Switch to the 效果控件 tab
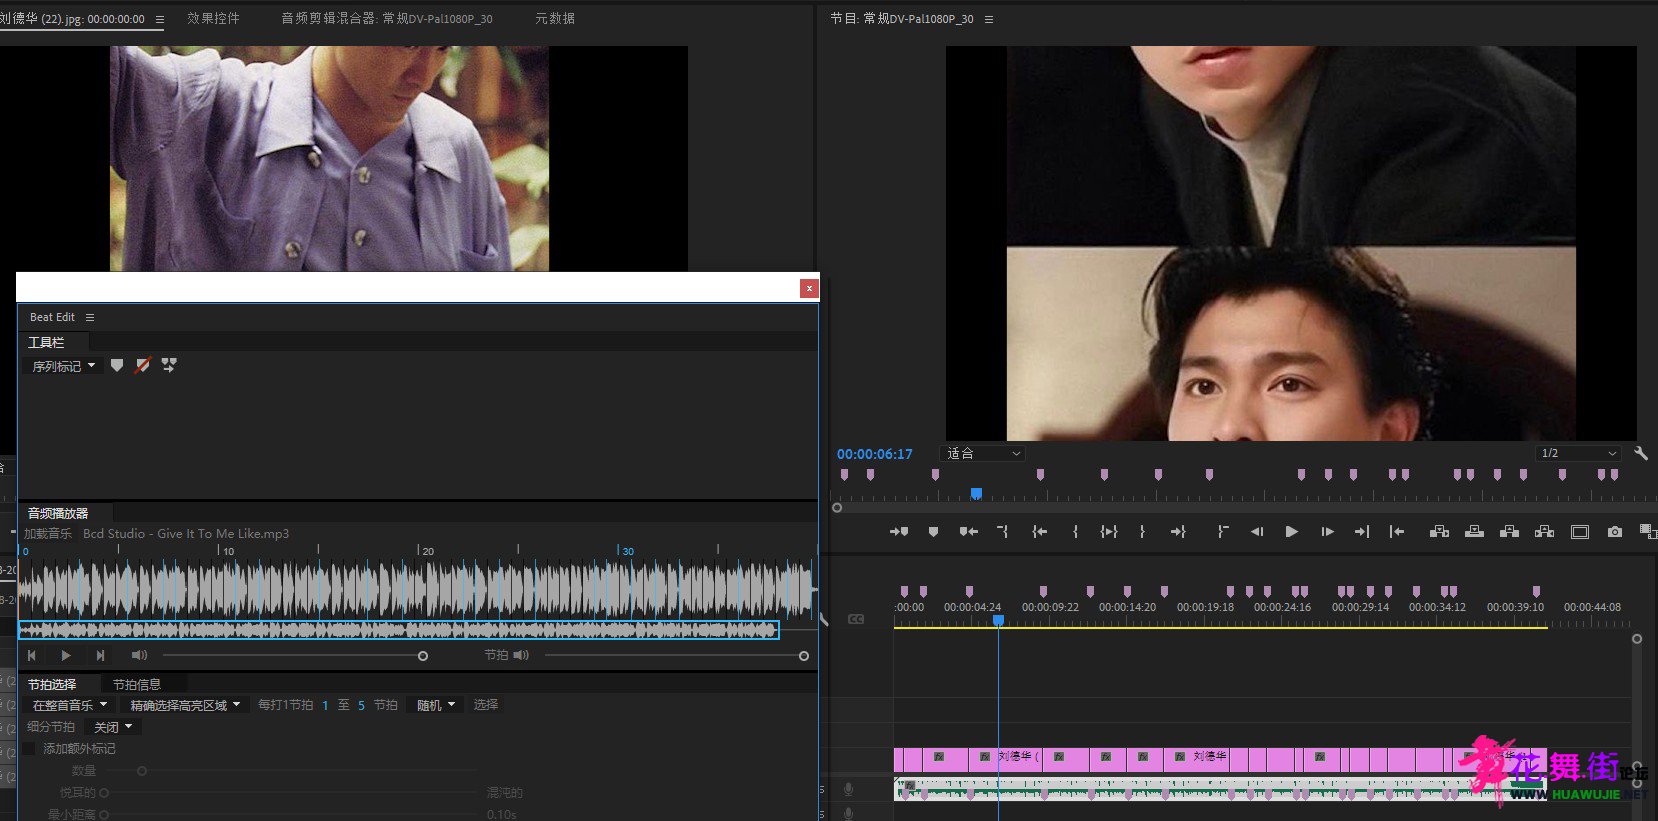Screen dimensions: 1658x821 [213, 18]
